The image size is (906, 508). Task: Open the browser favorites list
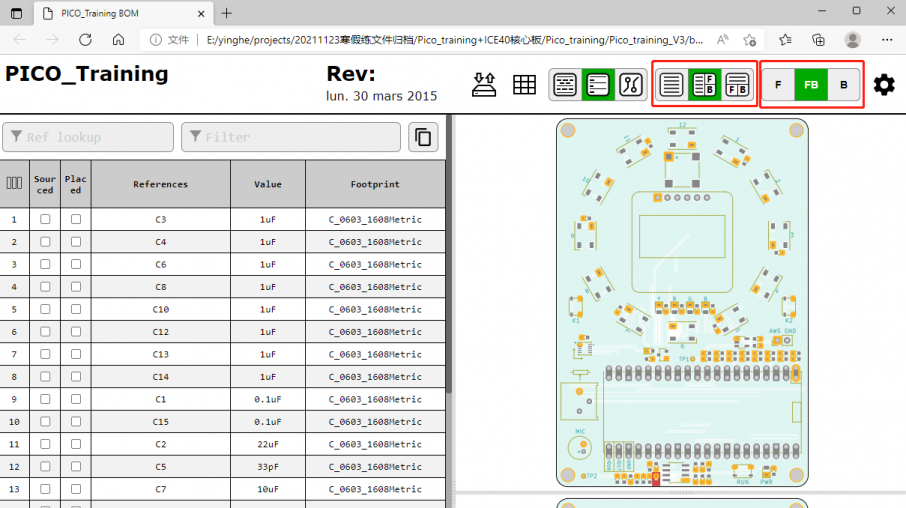(x=785, y=40)
